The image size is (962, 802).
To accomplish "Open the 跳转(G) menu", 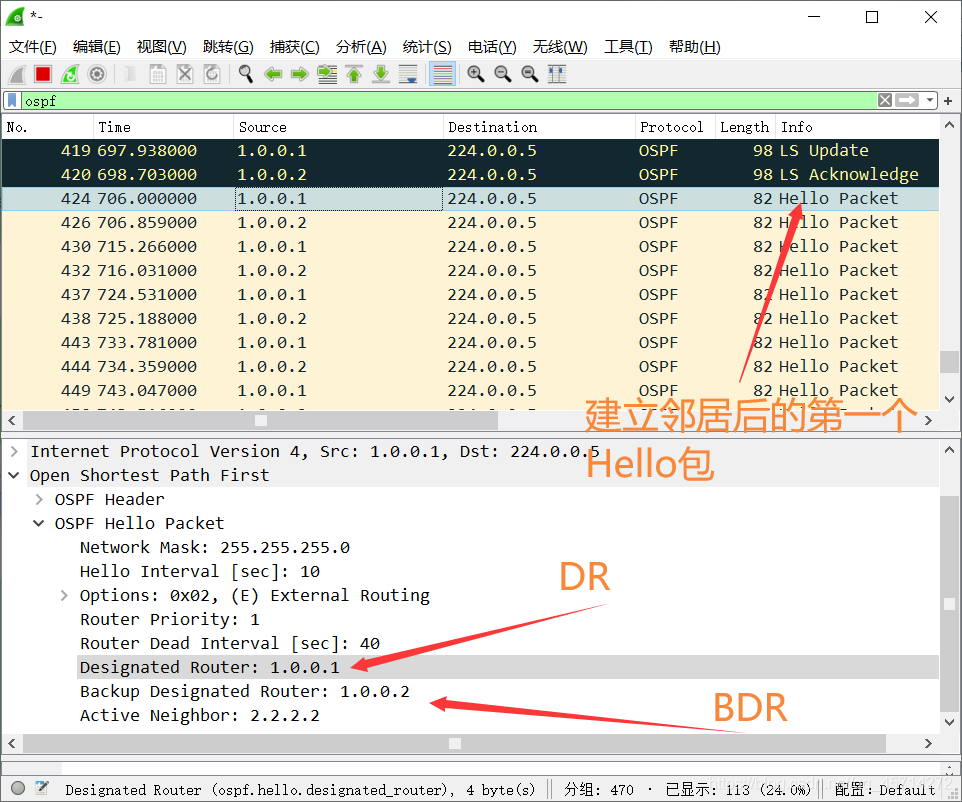I will click(228, 47).
